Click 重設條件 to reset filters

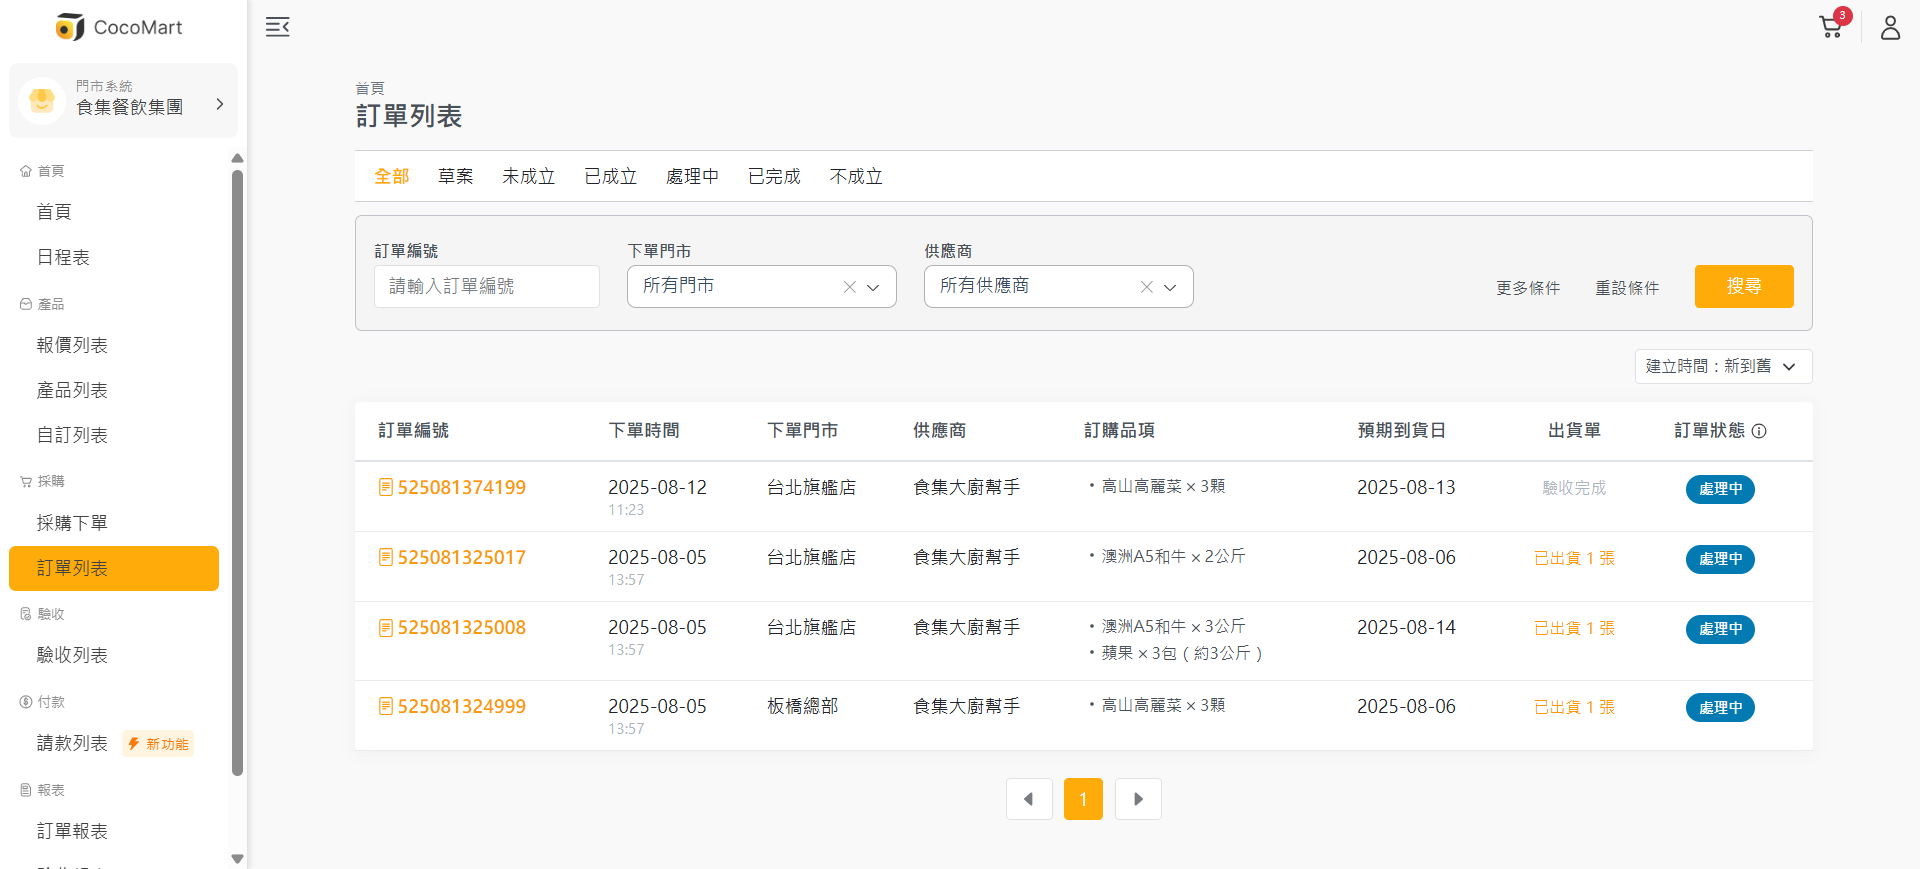coord(1627,288)
